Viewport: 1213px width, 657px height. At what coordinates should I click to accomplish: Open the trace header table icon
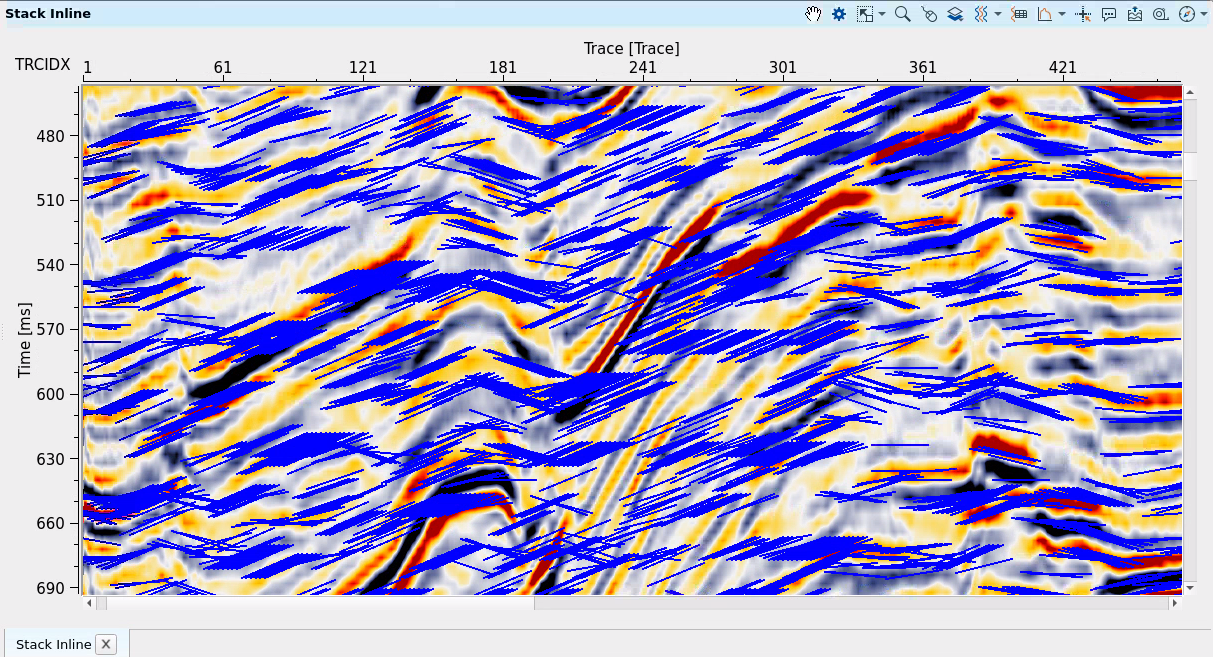(x=1019, y=14)
